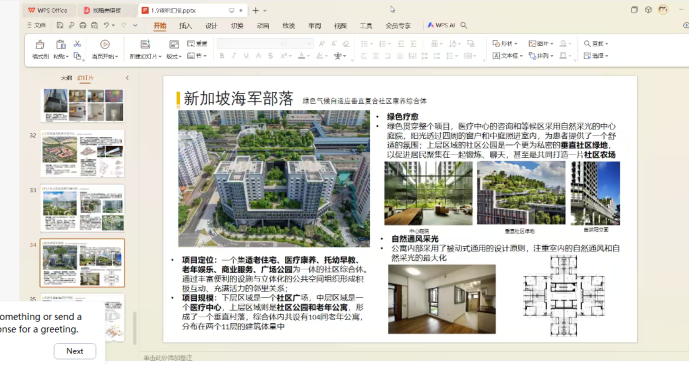Click the Text Box tool
Viewport: 689px width, 366px height.
coord(507,56)
